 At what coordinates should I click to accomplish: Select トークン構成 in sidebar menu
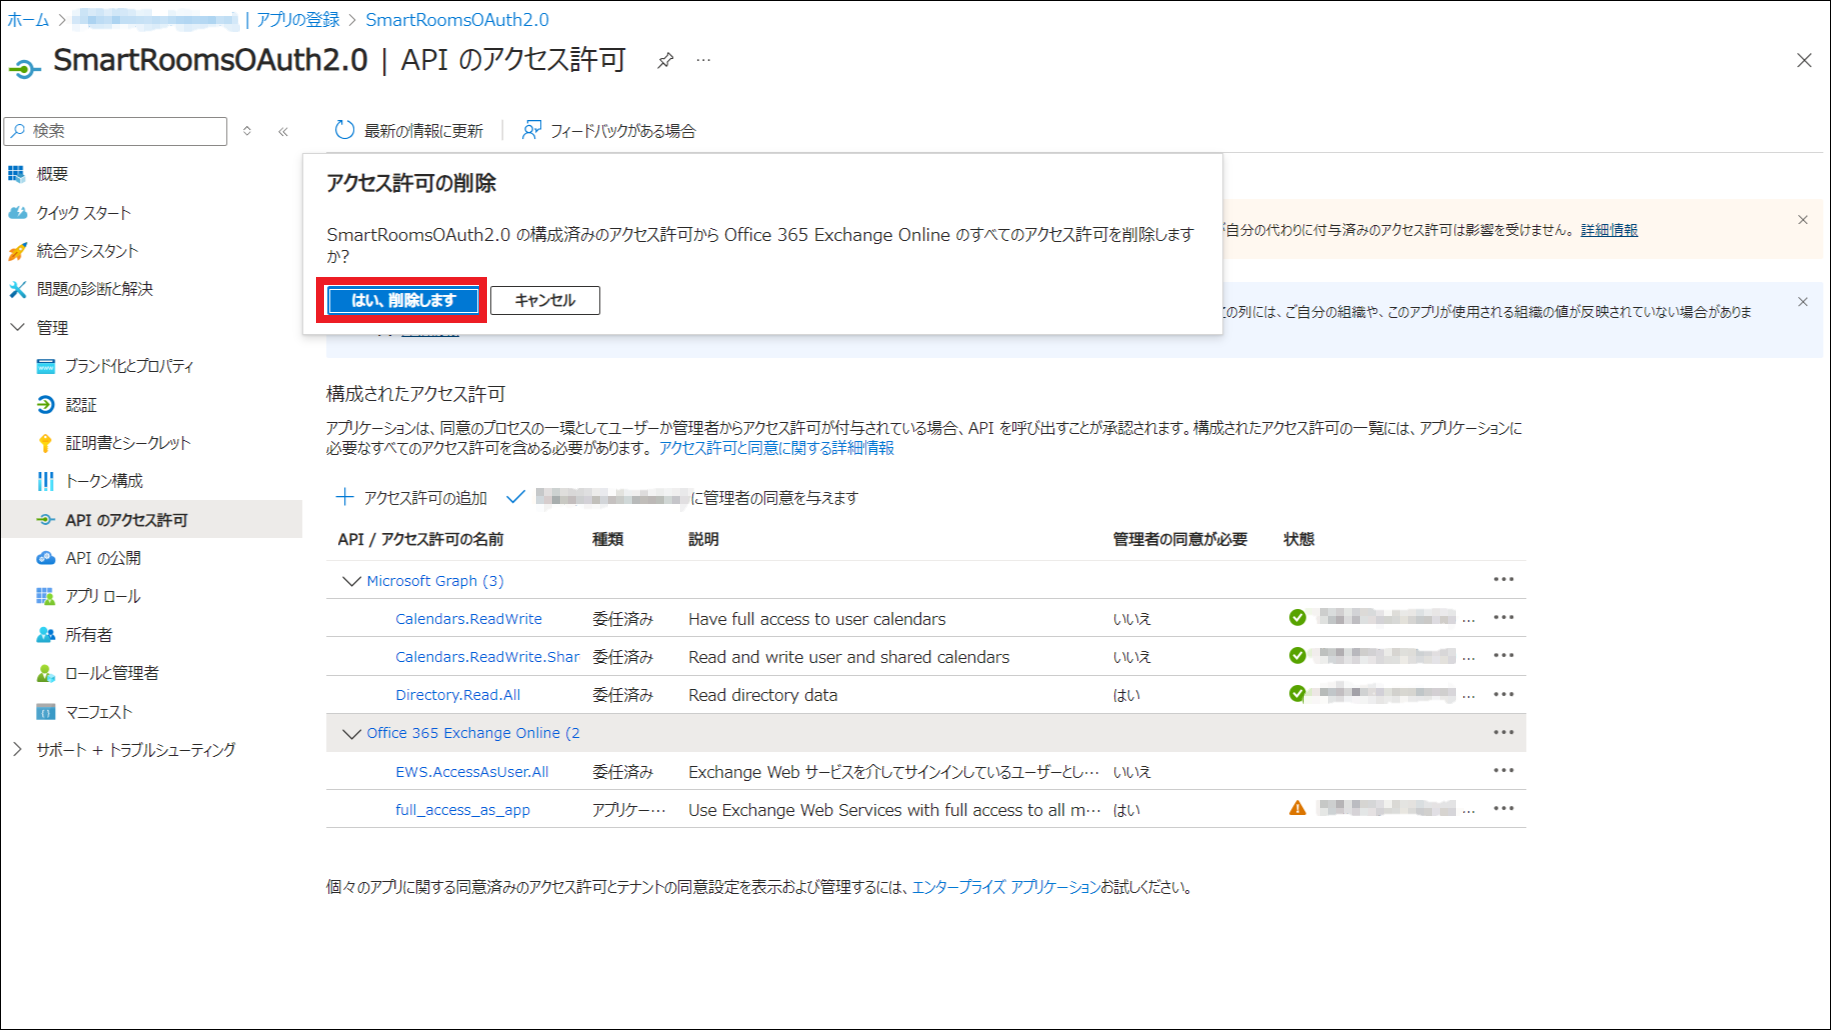tap(103, 481)
